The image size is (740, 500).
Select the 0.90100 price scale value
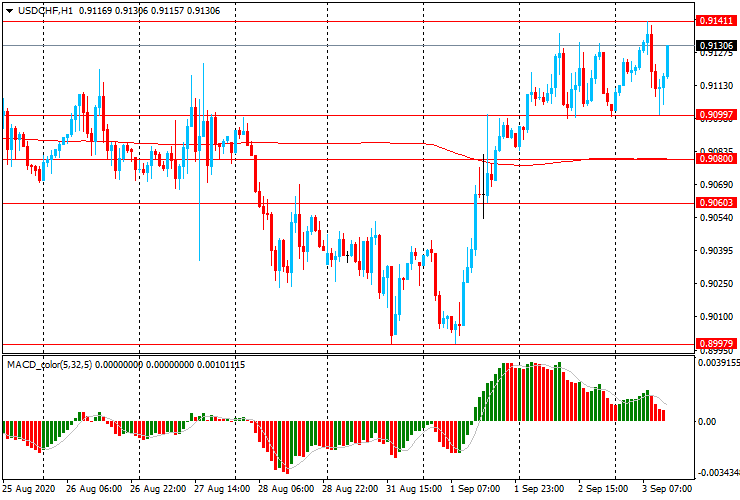(x=716, y=317)
